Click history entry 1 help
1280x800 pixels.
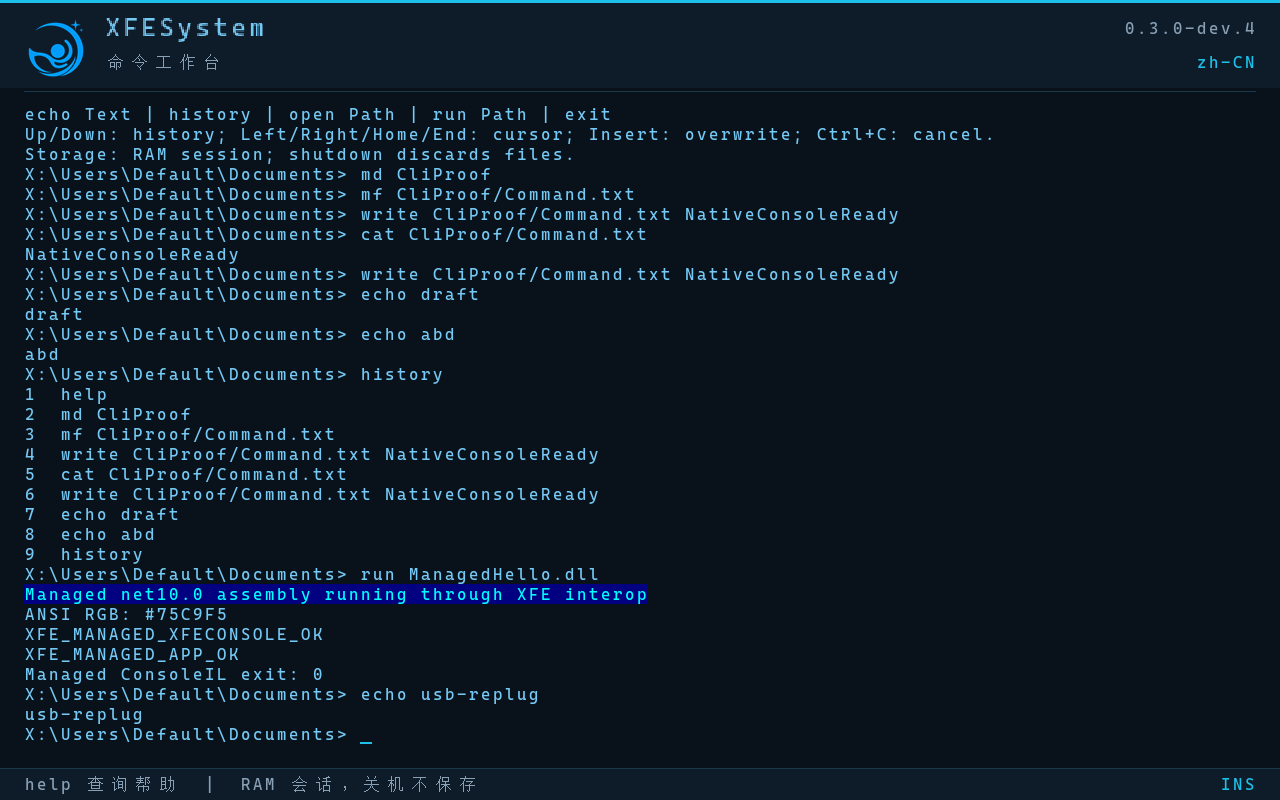67,395
